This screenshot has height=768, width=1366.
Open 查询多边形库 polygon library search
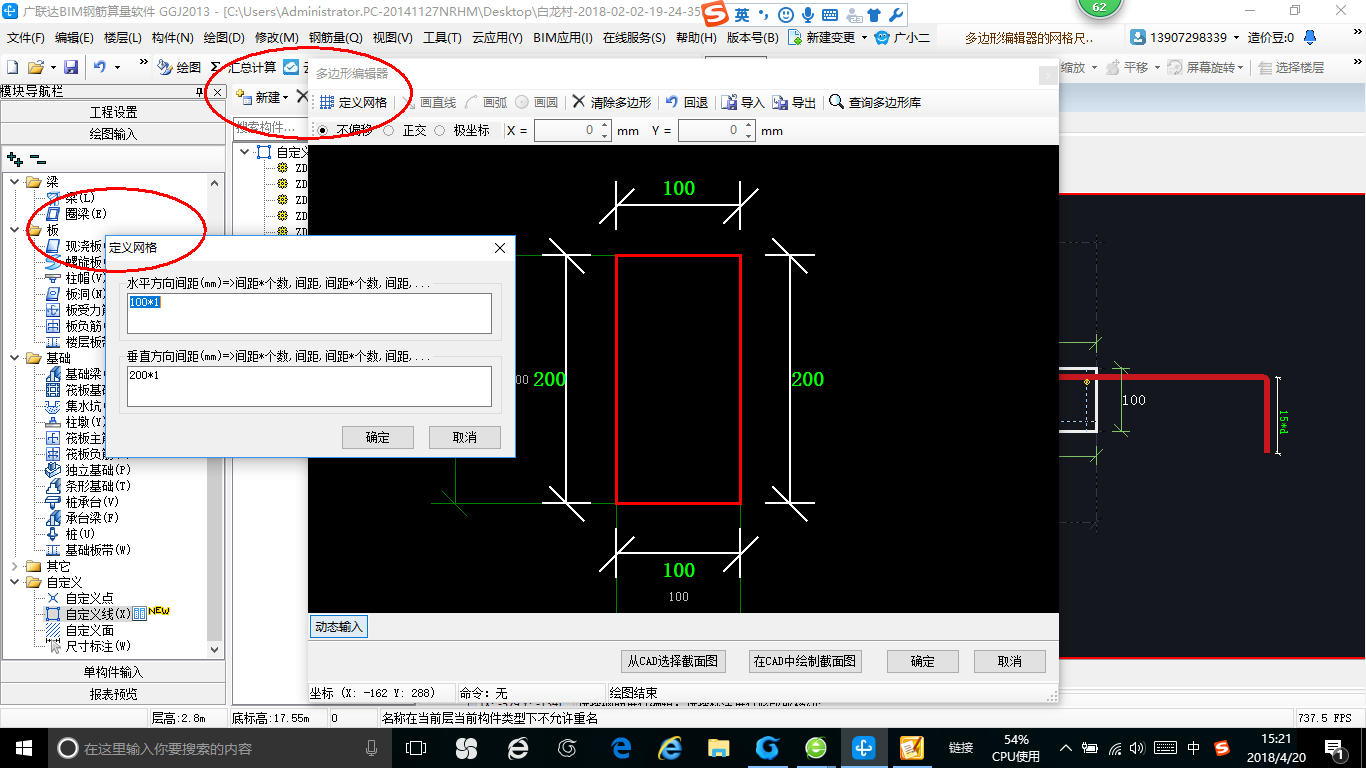click(x=875, y=102)
